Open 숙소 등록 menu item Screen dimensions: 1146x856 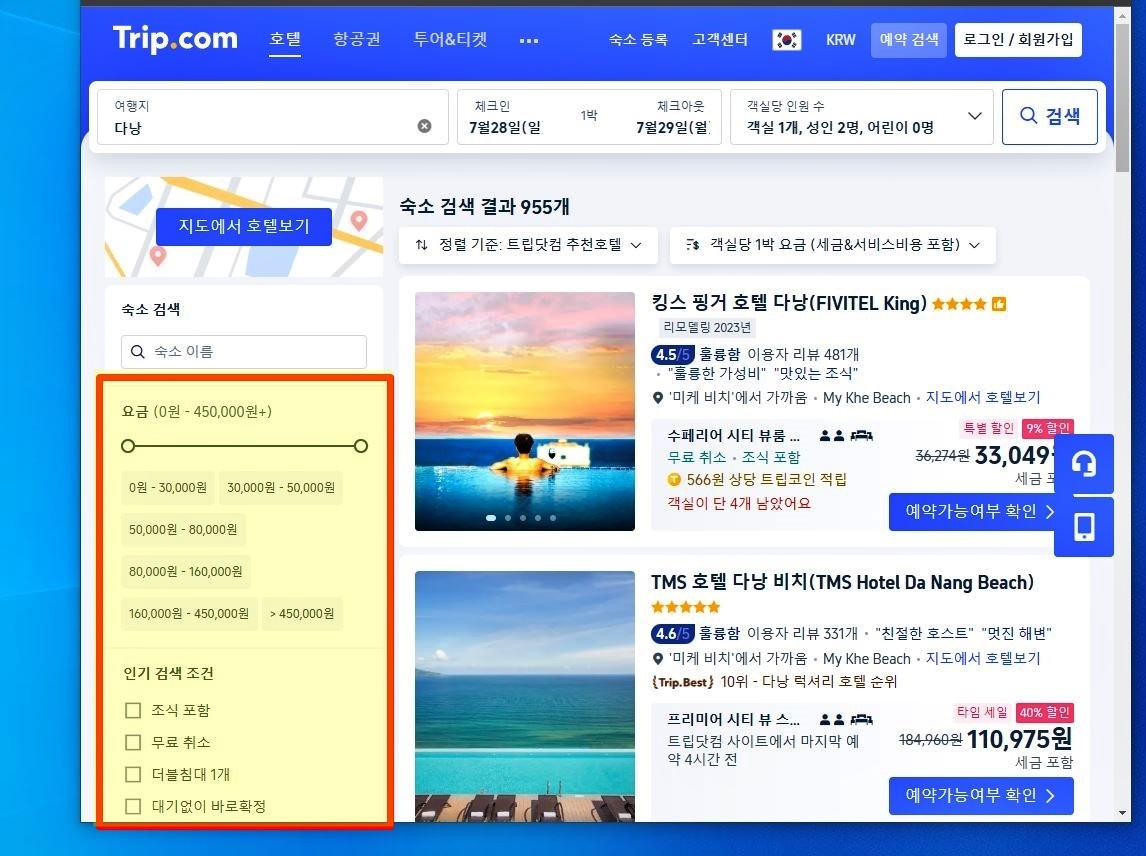[638, 39]
